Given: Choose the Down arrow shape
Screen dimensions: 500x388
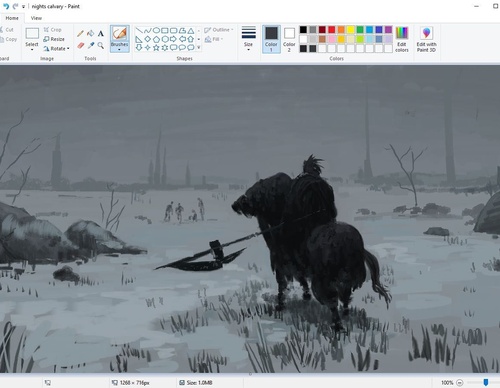Looking at the screenshot, I should pos(139,47).
